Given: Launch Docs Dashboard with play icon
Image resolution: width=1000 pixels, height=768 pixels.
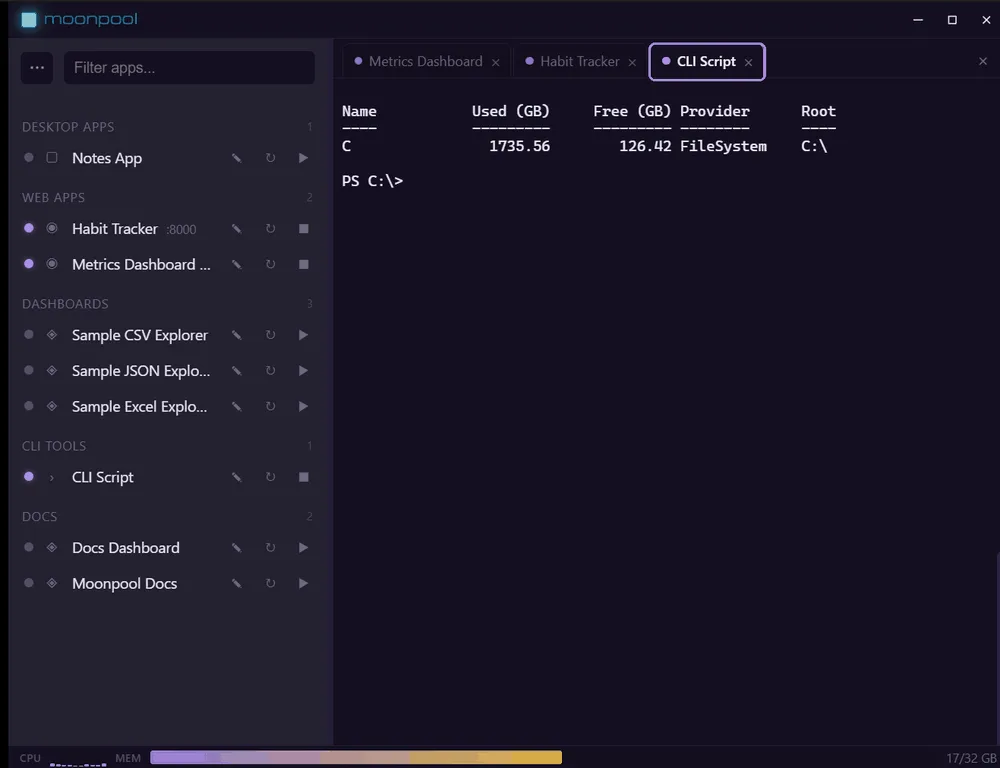Looking at the screenshot, I should 304,548.
